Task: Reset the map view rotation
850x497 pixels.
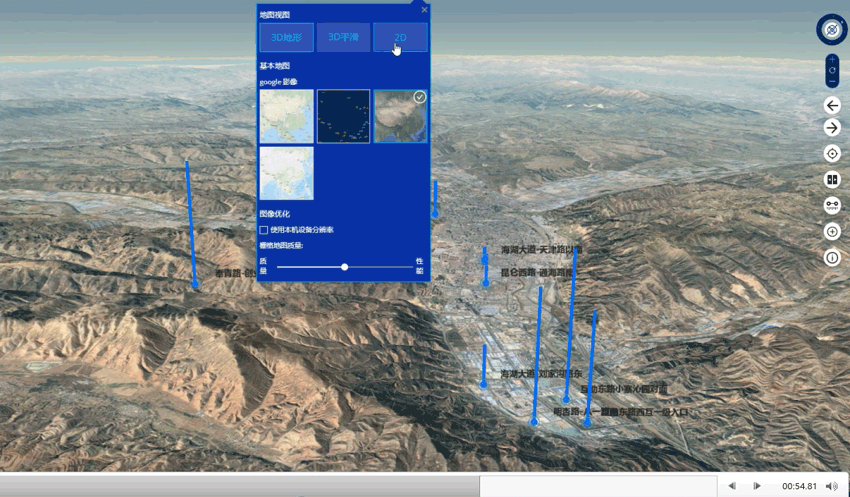Action: tap(832, 71)
